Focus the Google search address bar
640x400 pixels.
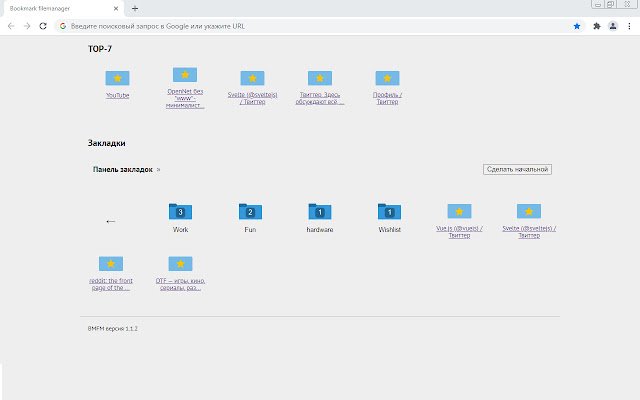318,26
